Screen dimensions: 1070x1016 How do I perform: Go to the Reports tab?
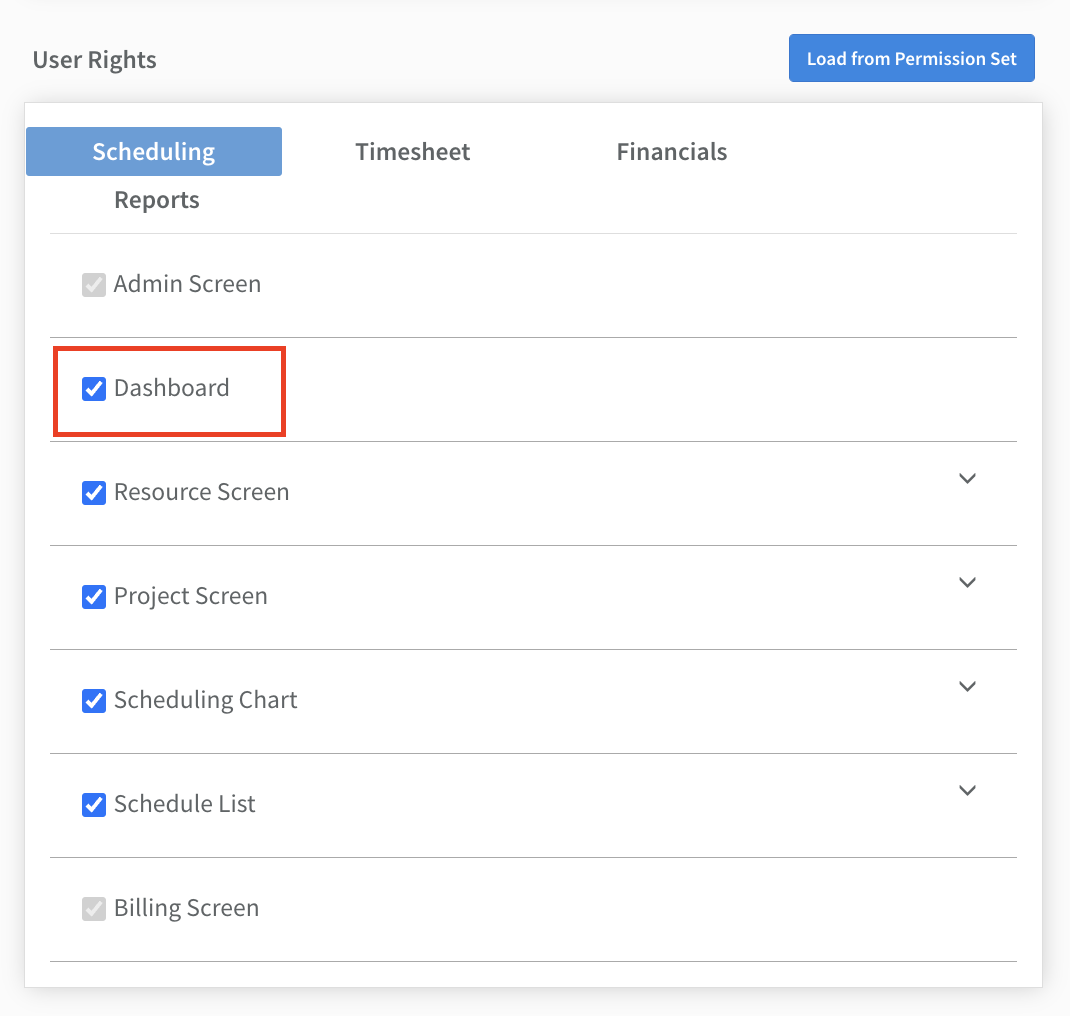(x=157, y=200)
